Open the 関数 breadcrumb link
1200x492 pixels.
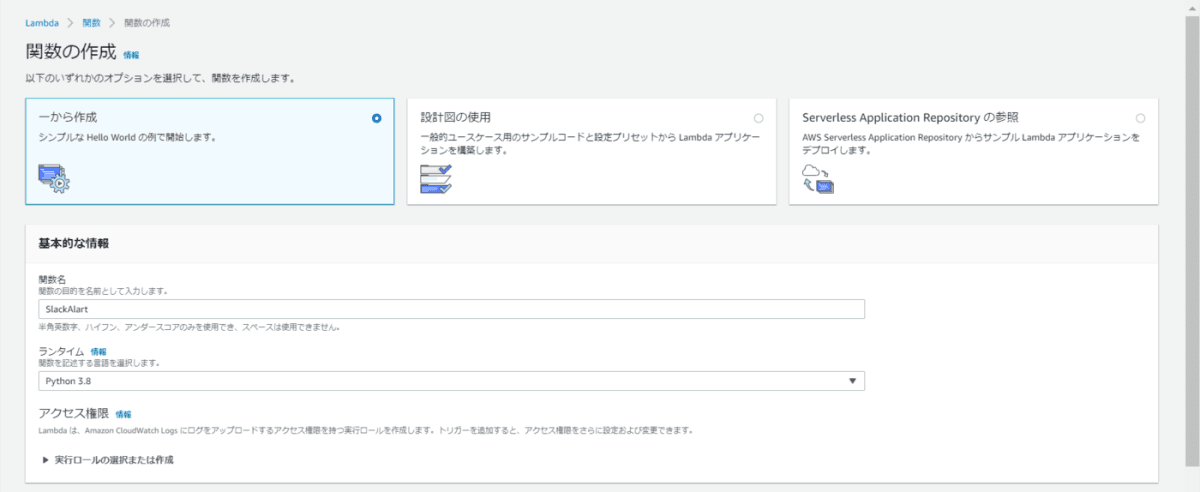91,22
